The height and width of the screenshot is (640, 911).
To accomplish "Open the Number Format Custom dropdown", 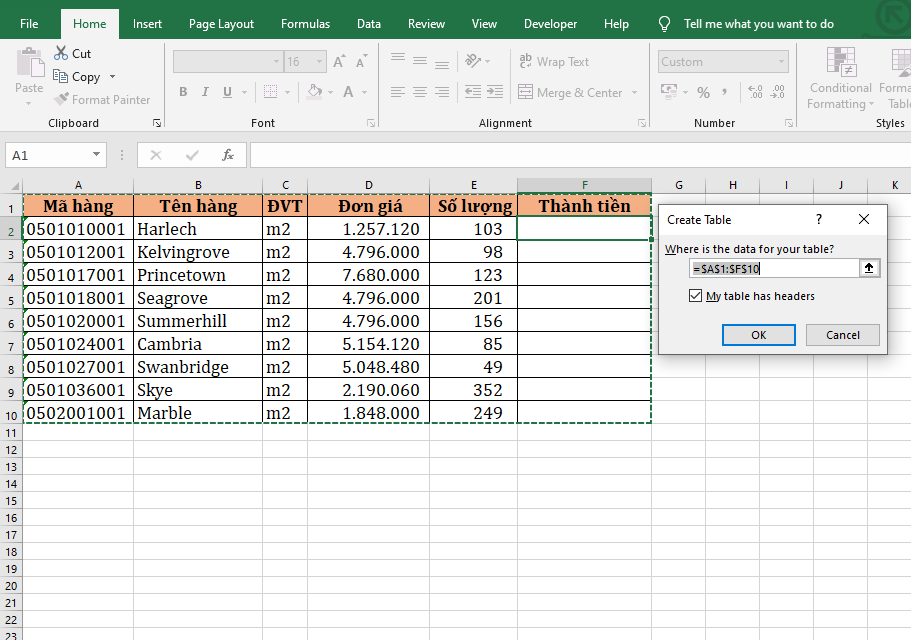I will tap(781, 62).
